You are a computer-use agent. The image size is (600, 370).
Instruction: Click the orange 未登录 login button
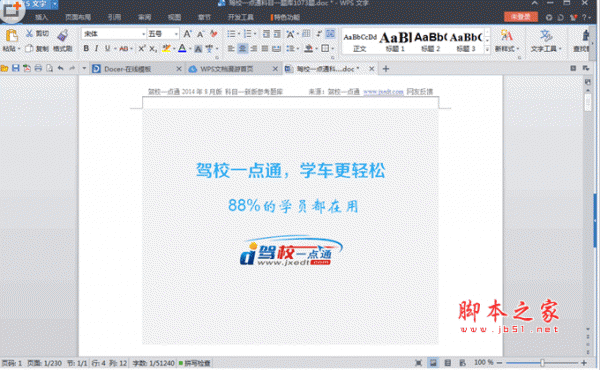[x=521, y=17]
